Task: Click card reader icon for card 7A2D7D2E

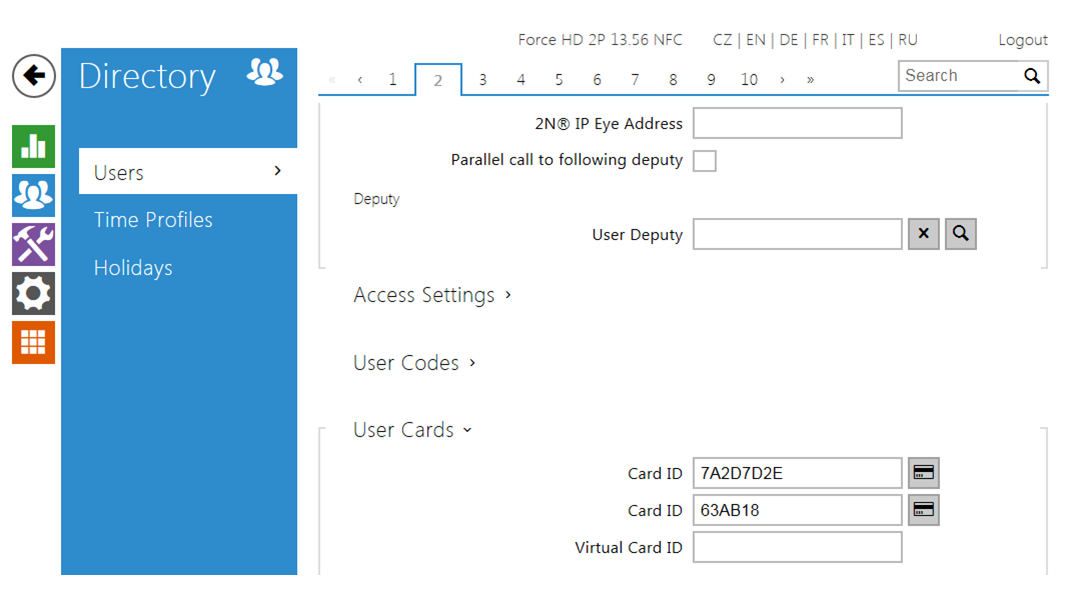Action: (923, 473)
